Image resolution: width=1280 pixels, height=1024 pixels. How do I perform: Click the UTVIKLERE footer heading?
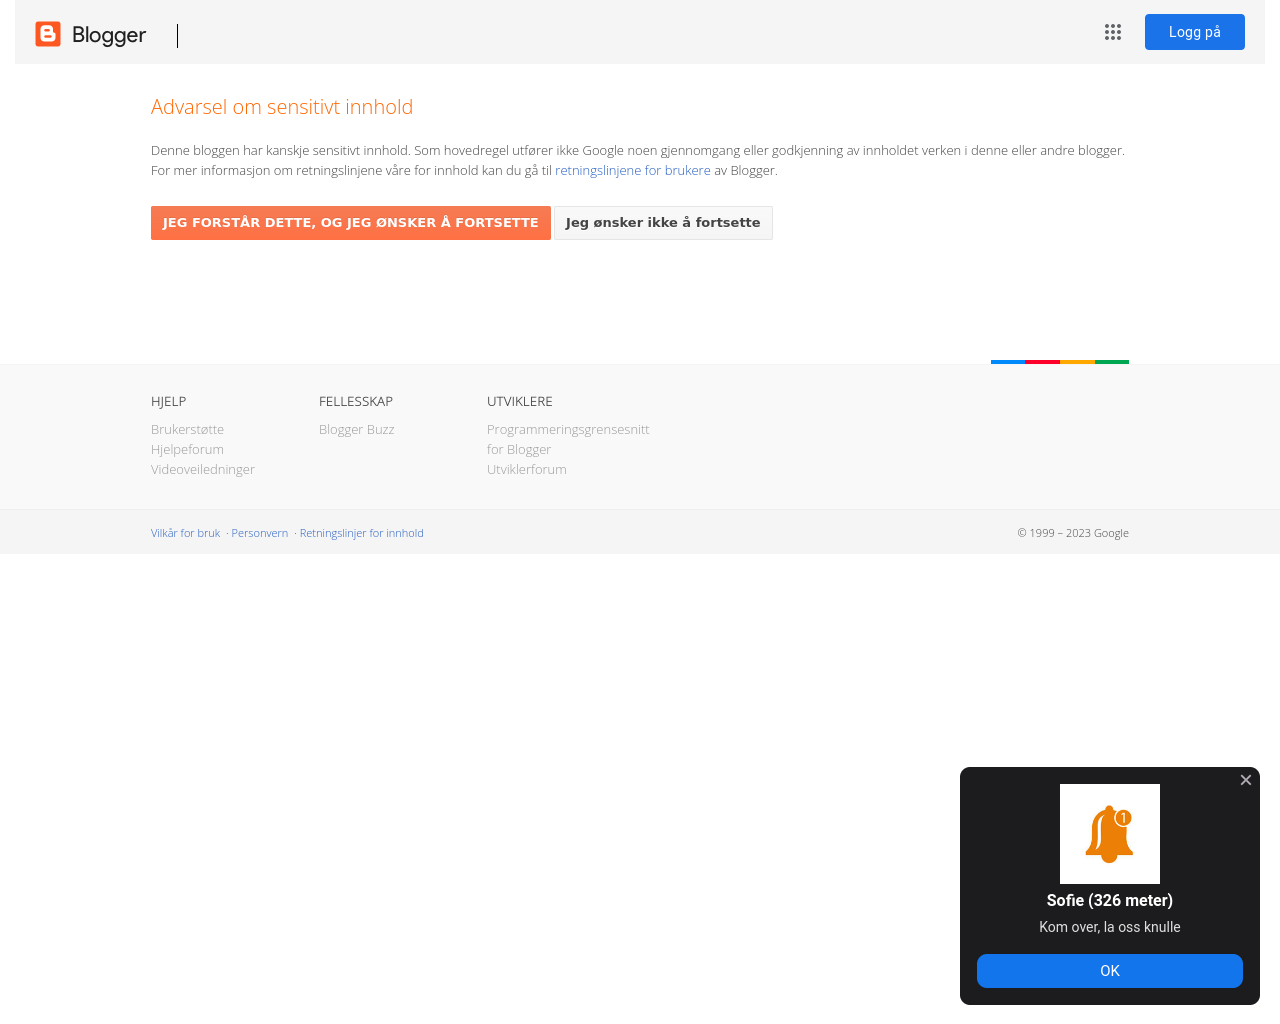click(x=520, y=401)
